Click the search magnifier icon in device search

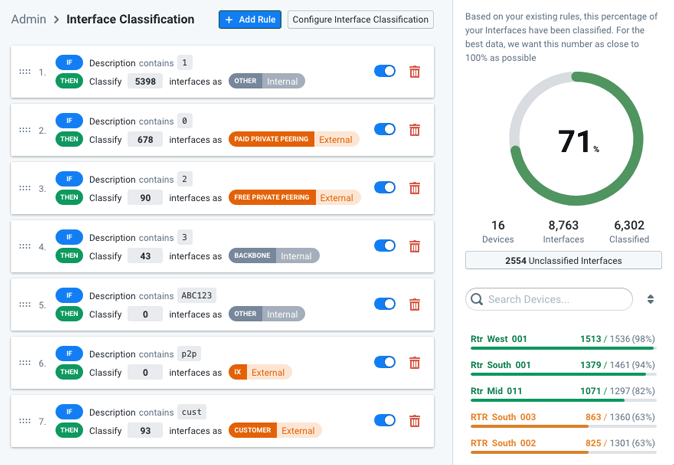[x=477, y=299]
